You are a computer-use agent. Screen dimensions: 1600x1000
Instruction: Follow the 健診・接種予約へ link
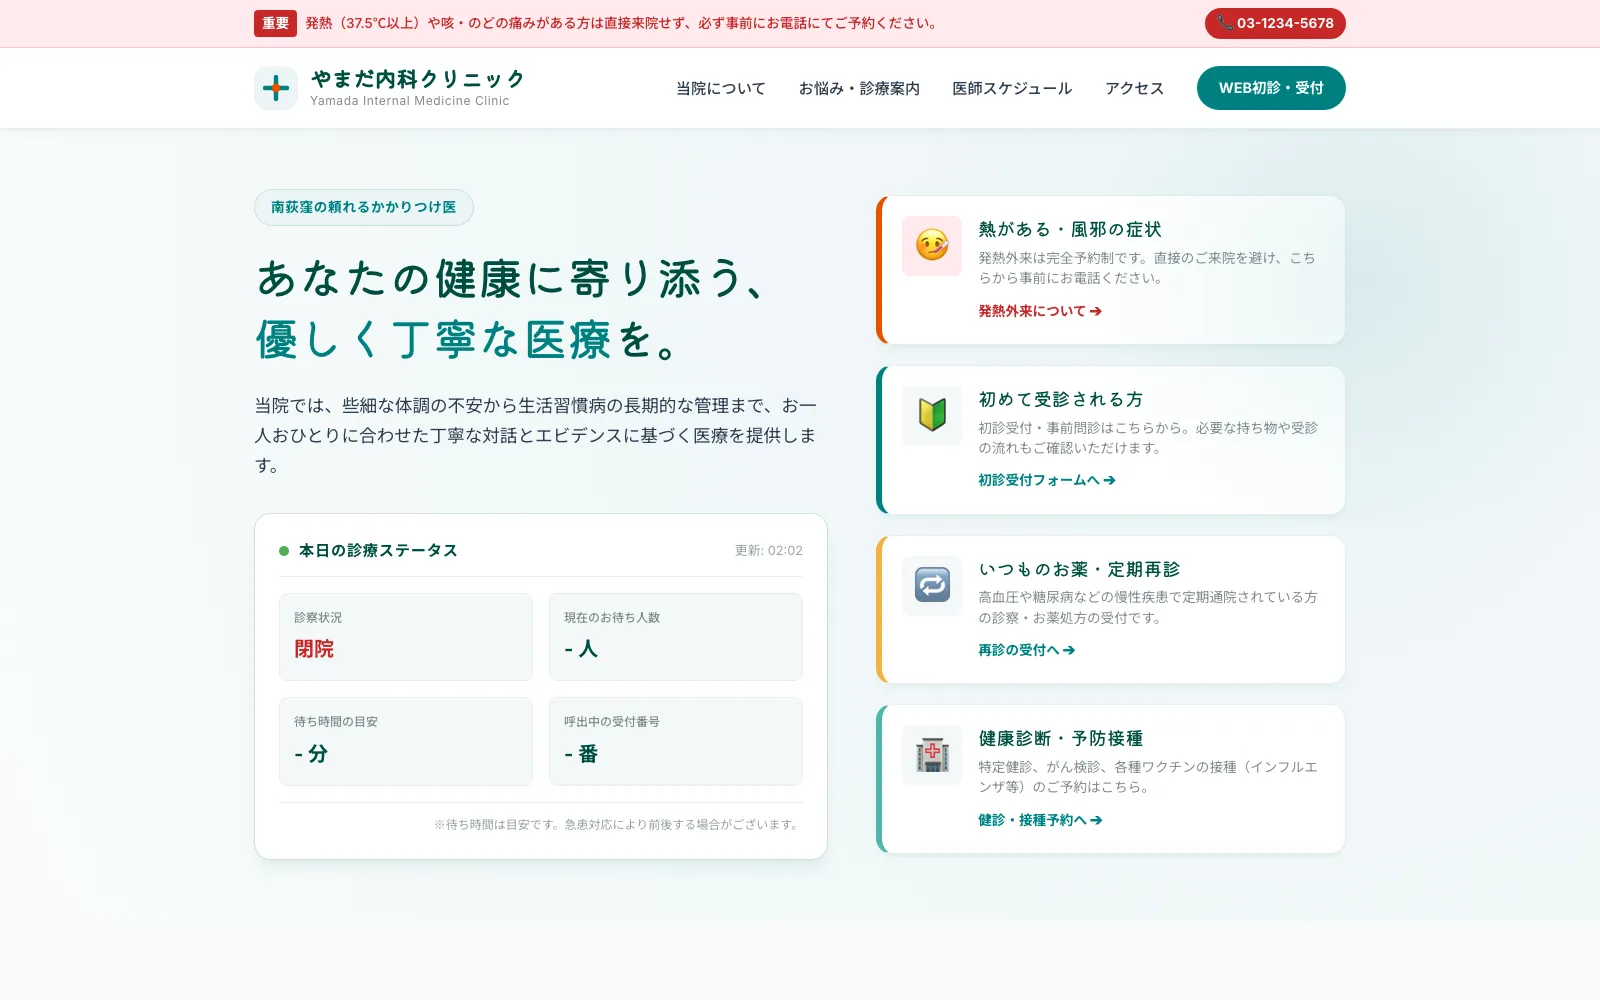[1040, 820]
